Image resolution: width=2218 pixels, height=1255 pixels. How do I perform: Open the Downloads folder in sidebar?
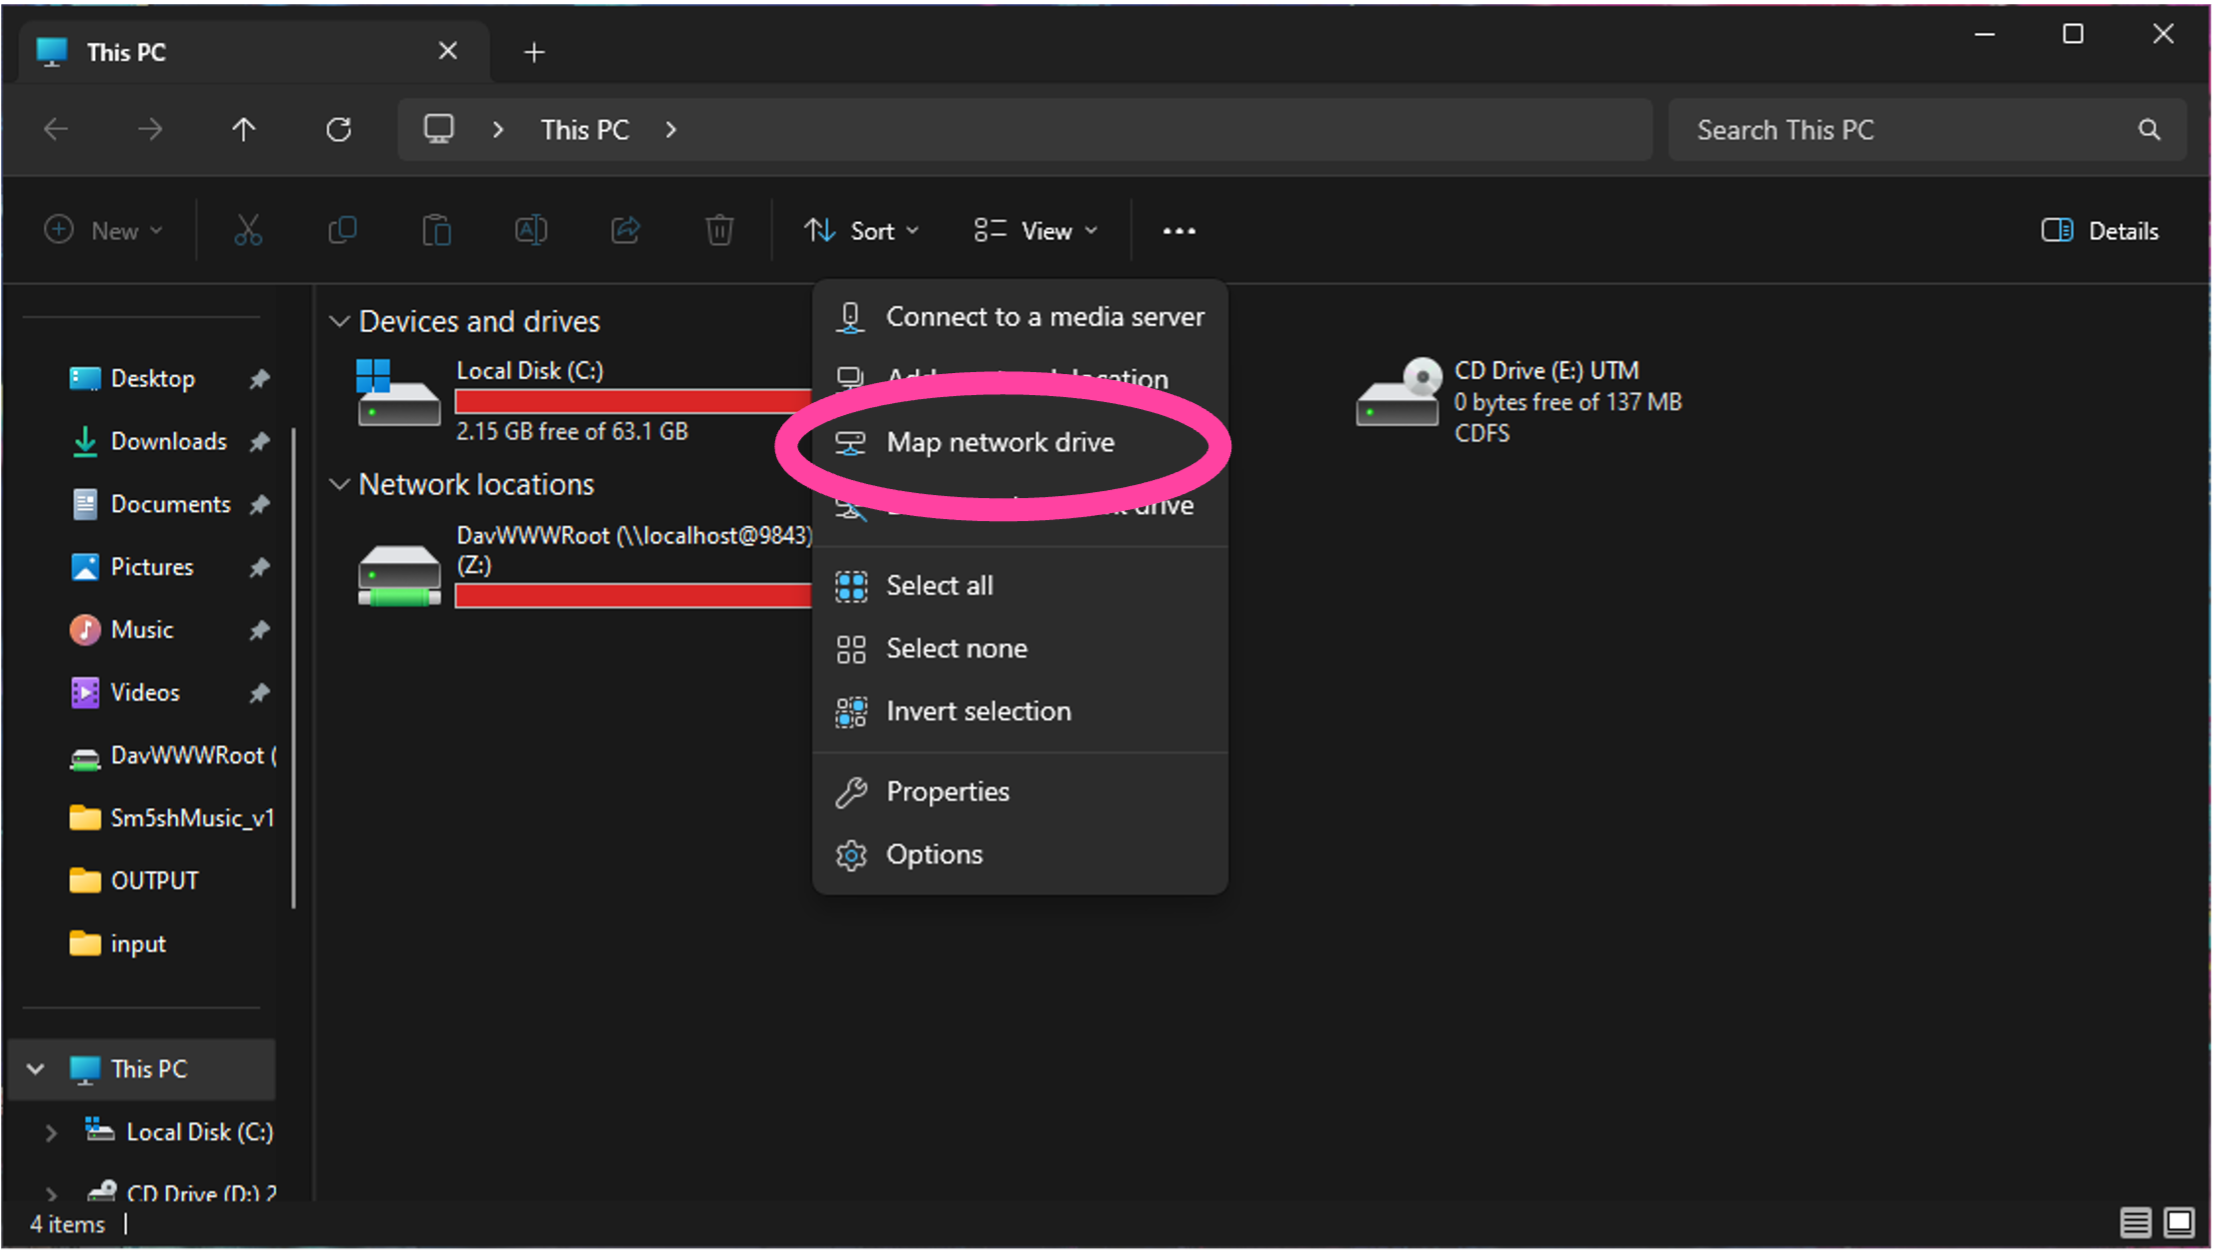coord(168,442)
